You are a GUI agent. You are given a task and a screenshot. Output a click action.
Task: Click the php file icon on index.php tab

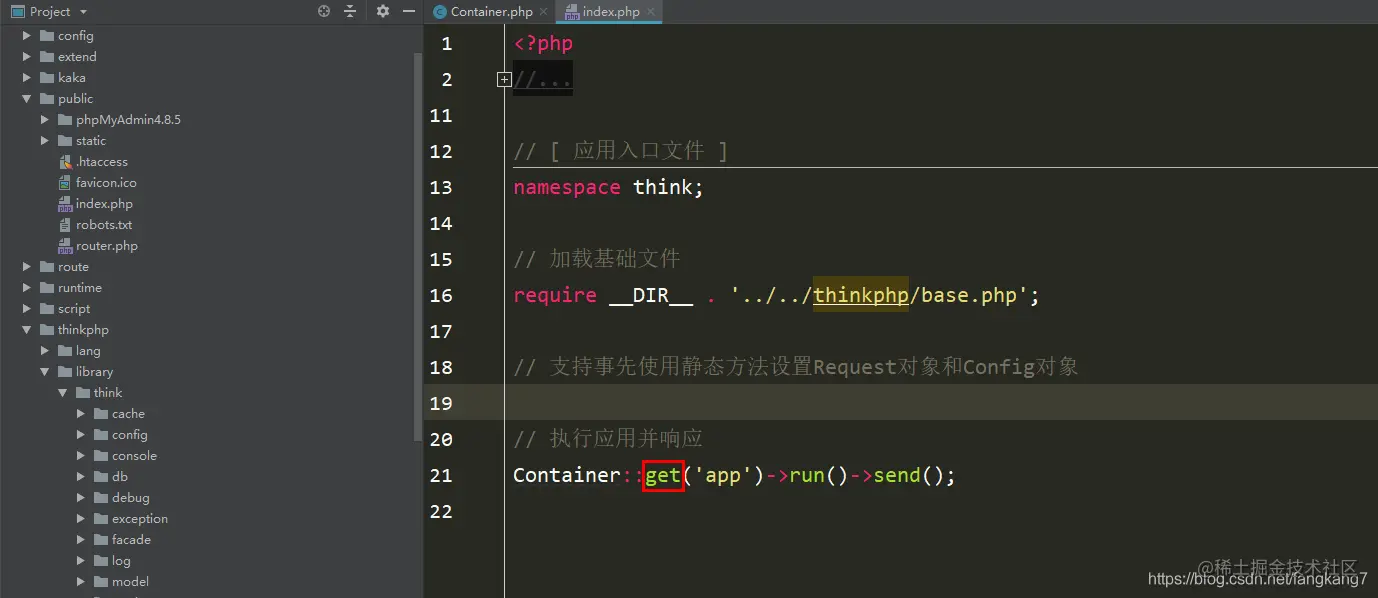572,11
